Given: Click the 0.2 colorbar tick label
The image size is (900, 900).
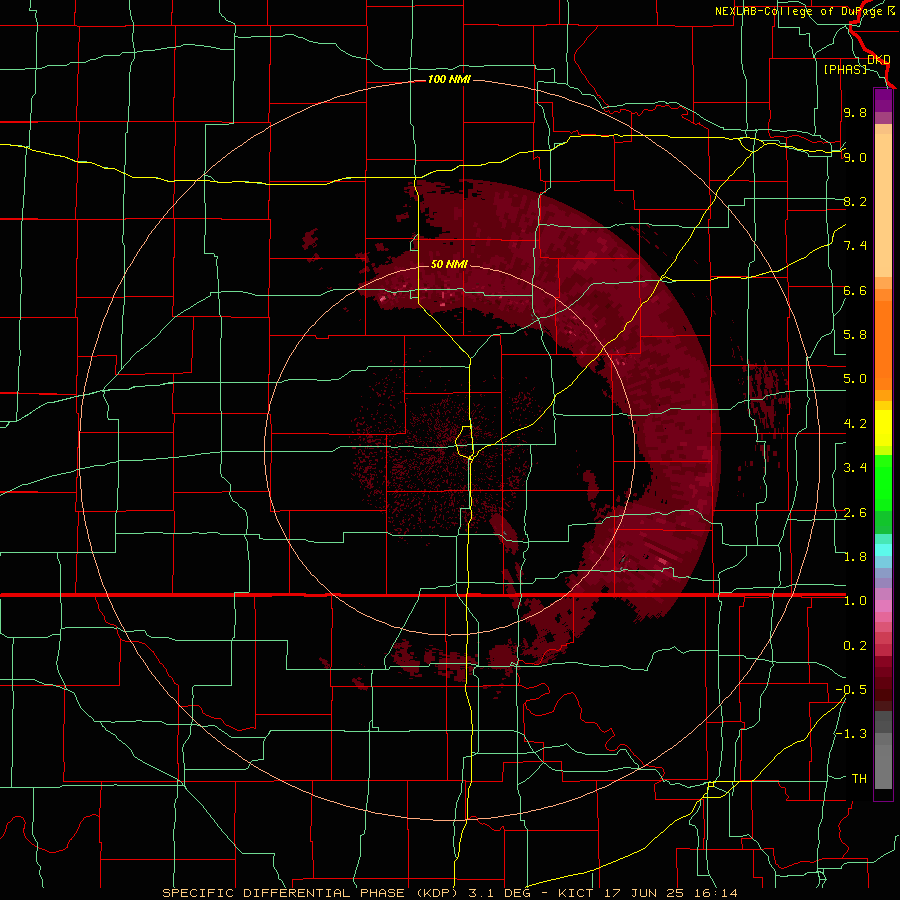Looking at the screenshot, I should [x=855, y=646].
